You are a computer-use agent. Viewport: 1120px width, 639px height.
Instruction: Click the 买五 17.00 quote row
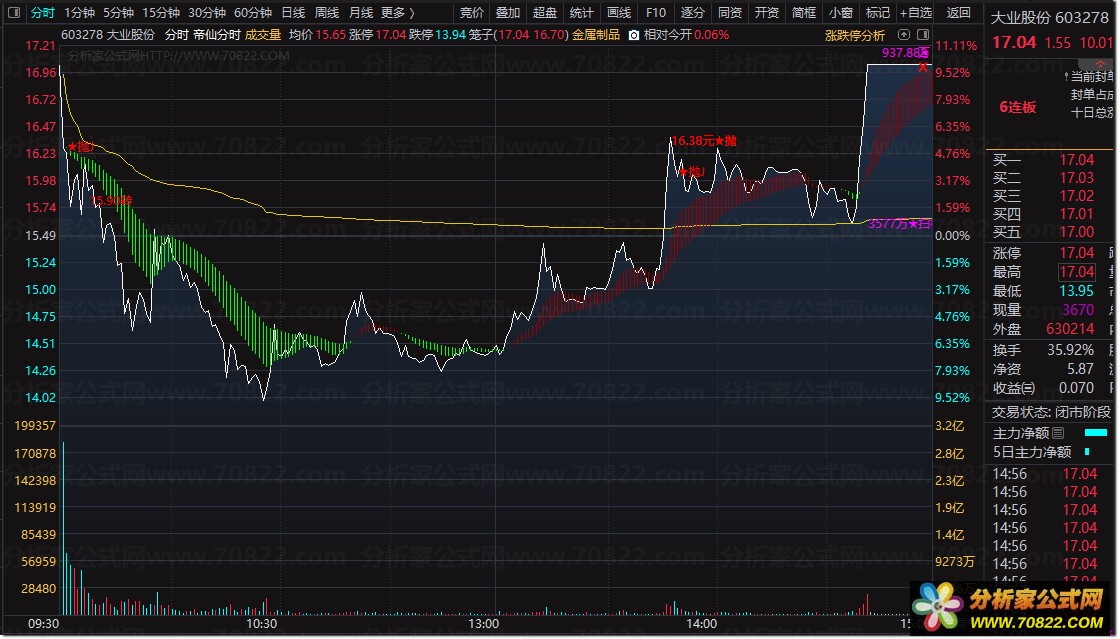pos(1044,231)
